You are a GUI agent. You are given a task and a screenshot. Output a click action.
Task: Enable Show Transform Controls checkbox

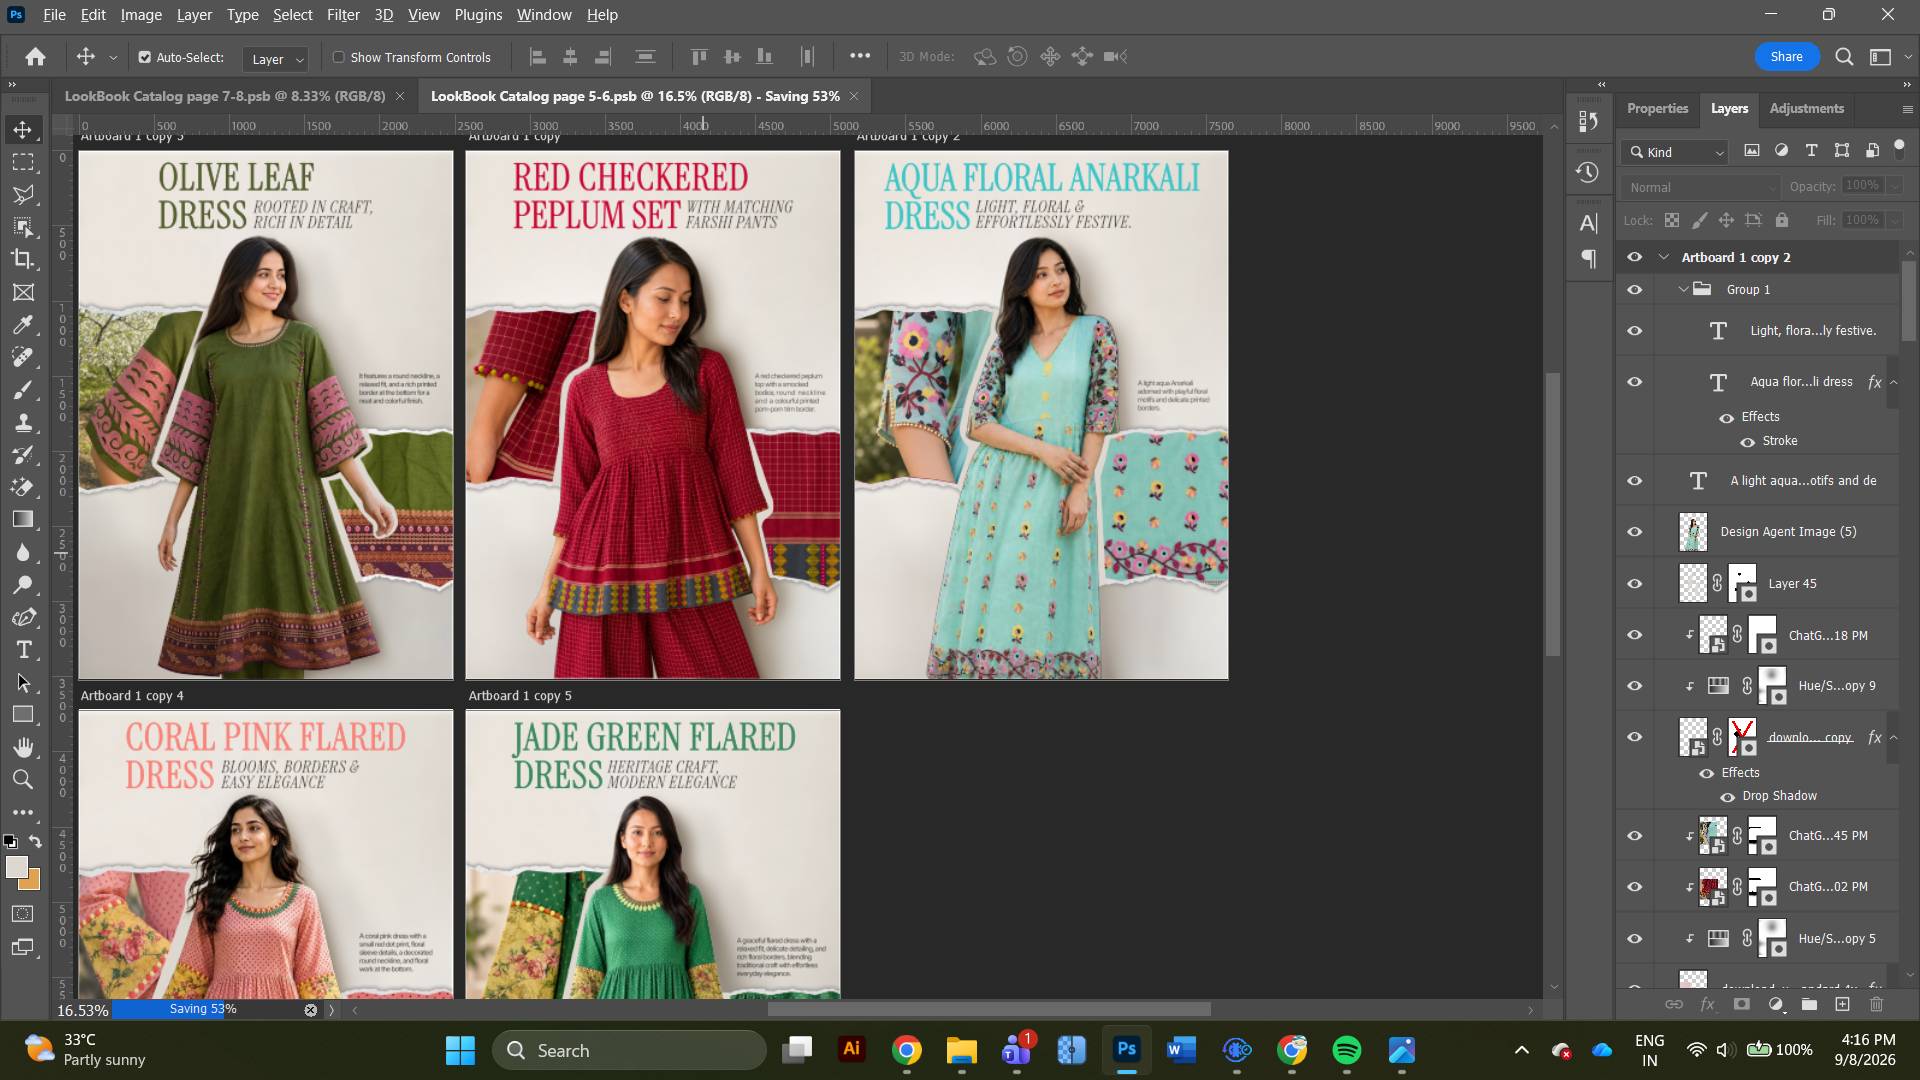click(339, 57)
